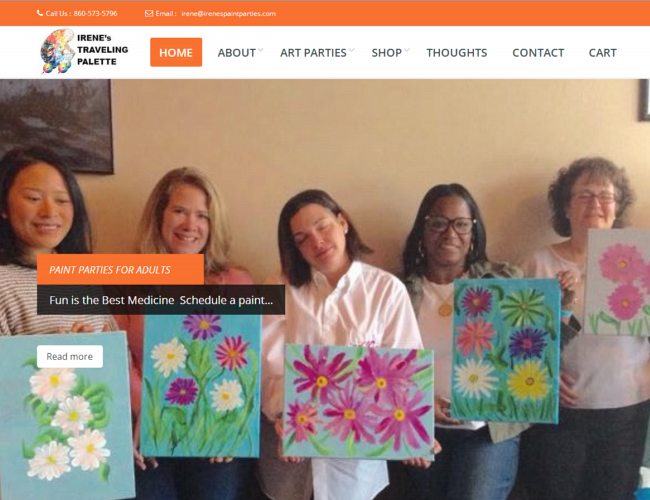This screenshot has height=500, width=650.
Task: Click the Irene's Traveling Palette site title text
Action: click(x=102, y=50)
